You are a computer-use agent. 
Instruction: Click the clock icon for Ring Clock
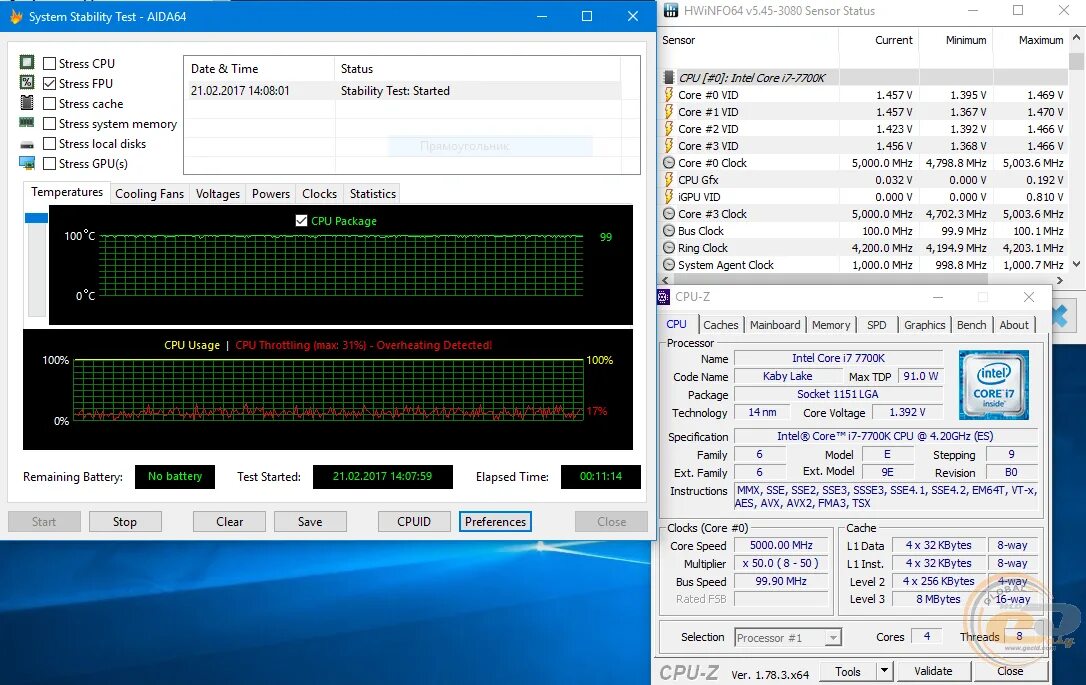click(668, 247)
